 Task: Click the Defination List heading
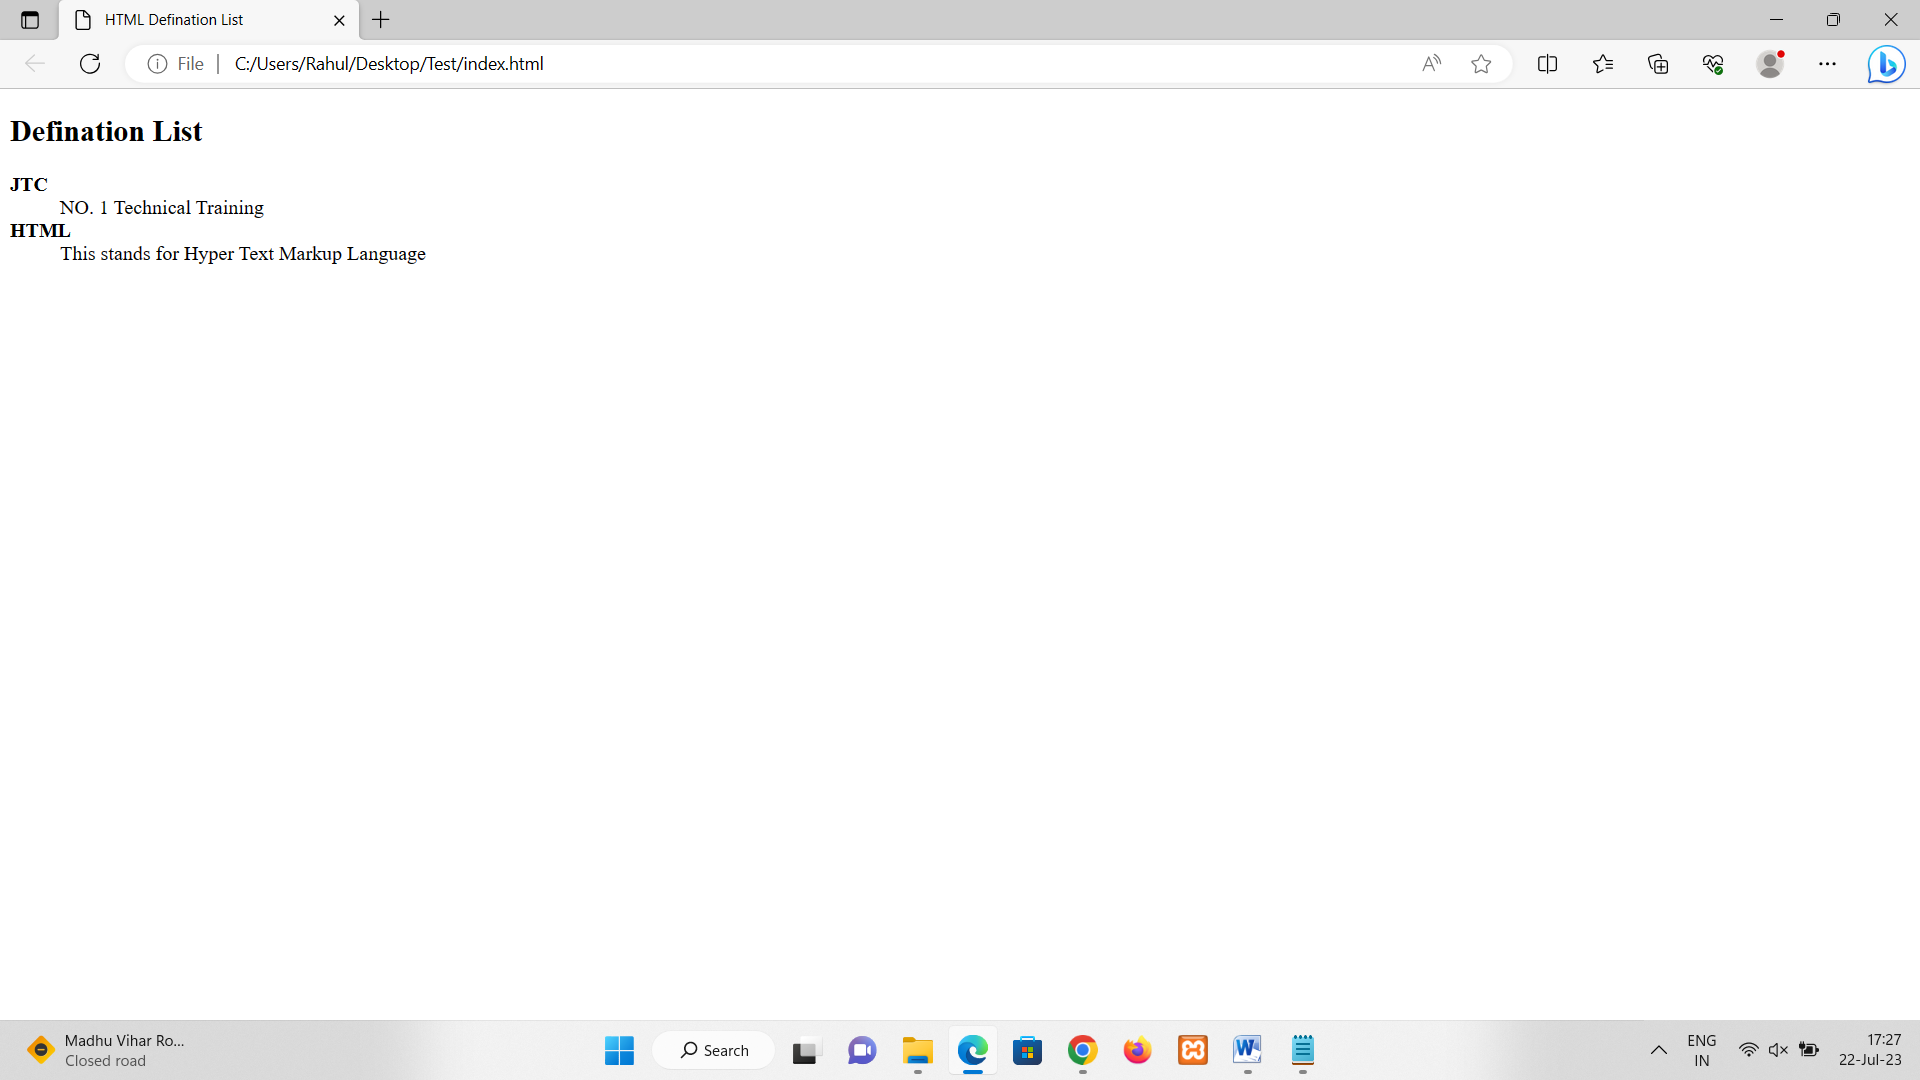(x=106, y=131)
